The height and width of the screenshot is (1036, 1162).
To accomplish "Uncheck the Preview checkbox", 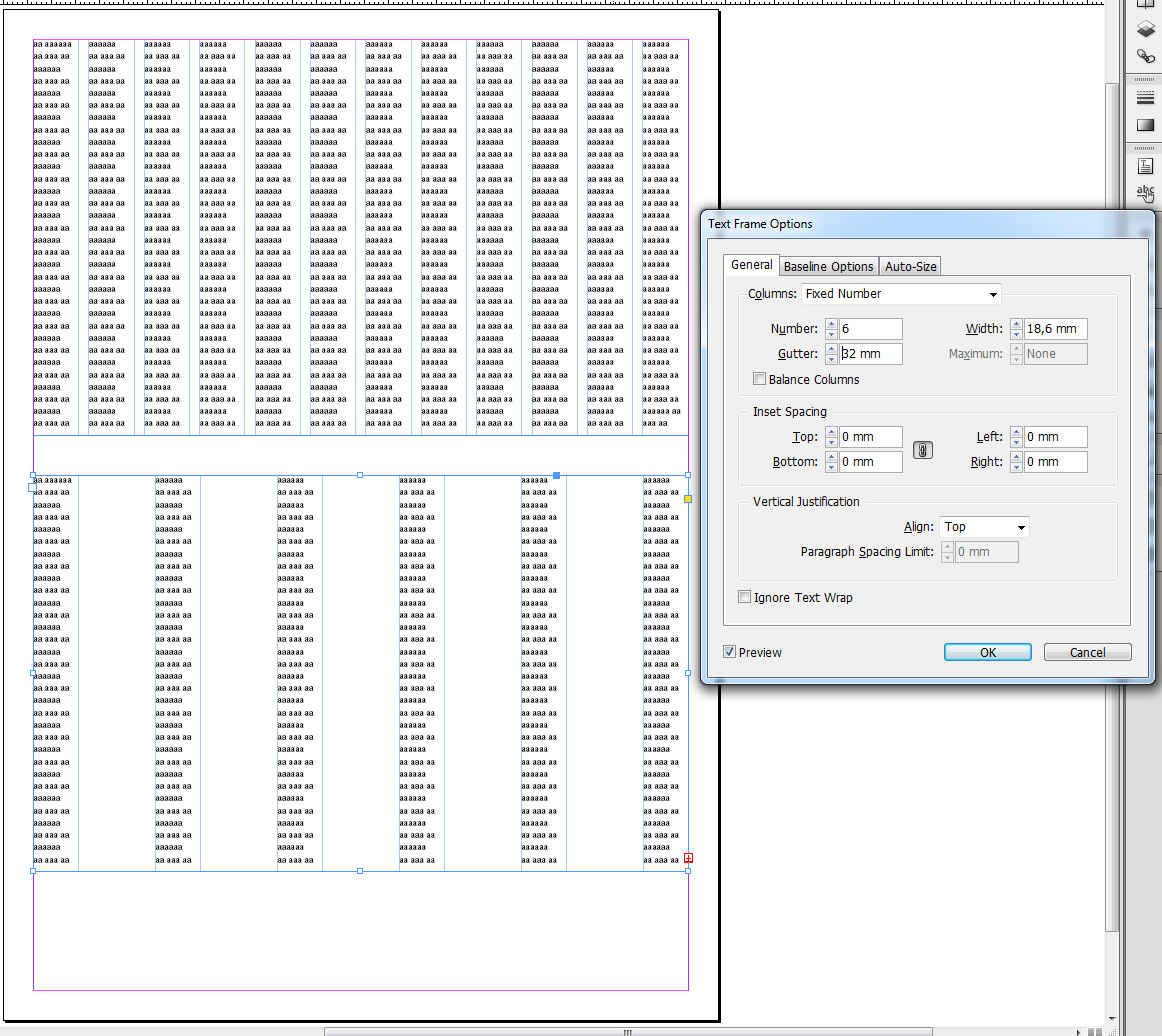I will tap(730, 651).
